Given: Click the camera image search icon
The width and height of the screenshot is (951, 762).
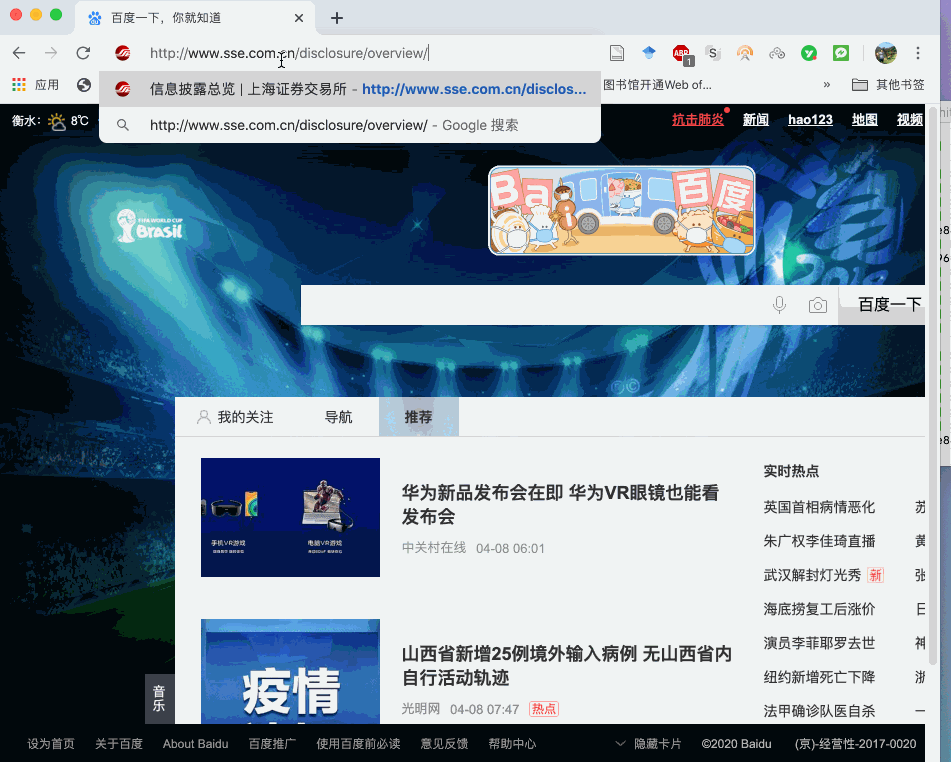Looking at the screenshot, I should (818, 305).
